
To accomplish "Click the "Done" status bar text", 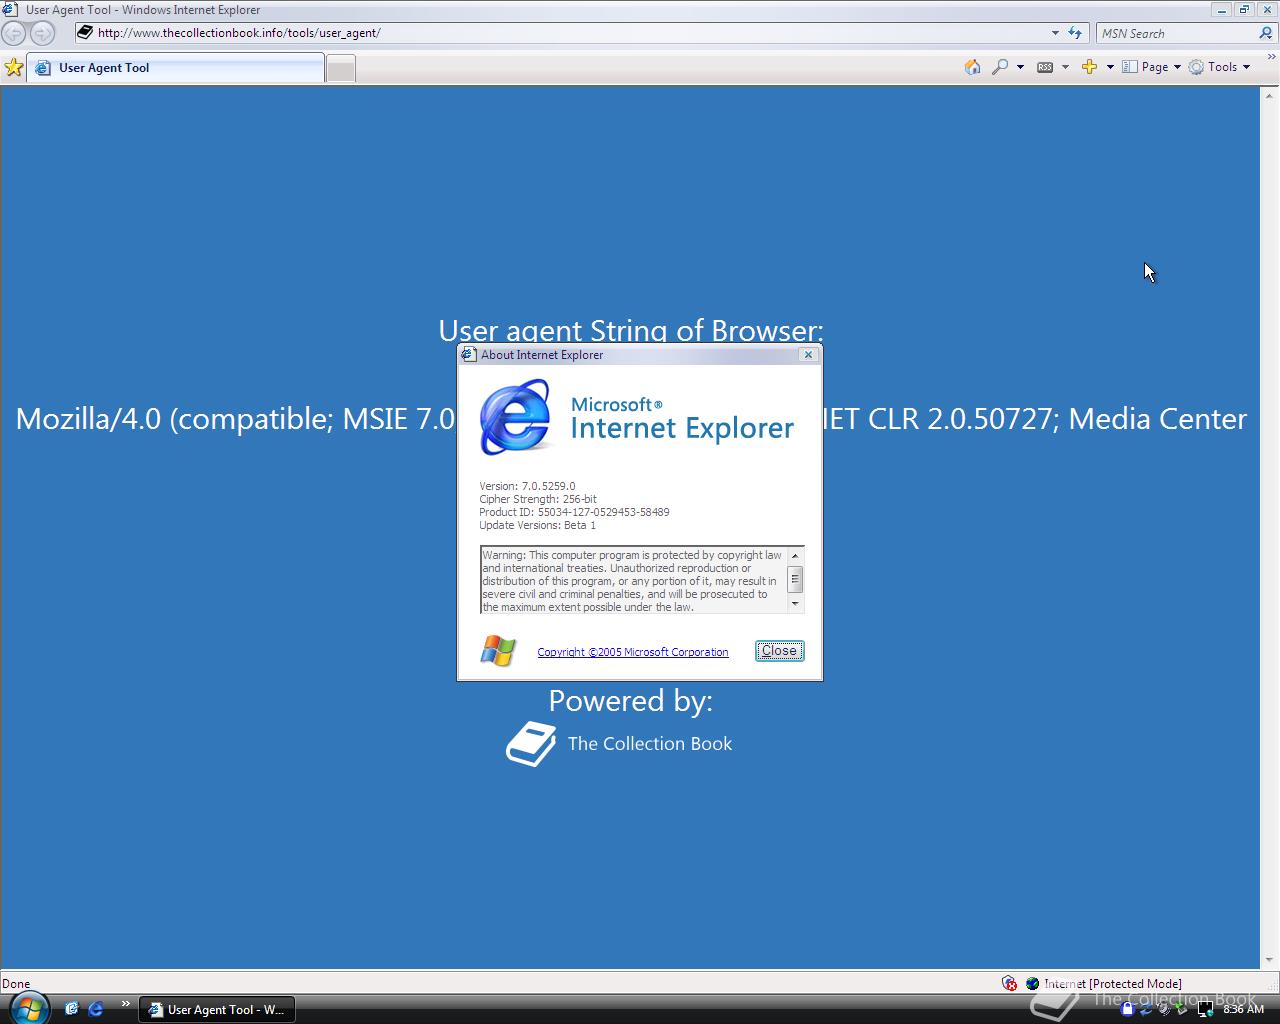I will click(x=16, y=984).
